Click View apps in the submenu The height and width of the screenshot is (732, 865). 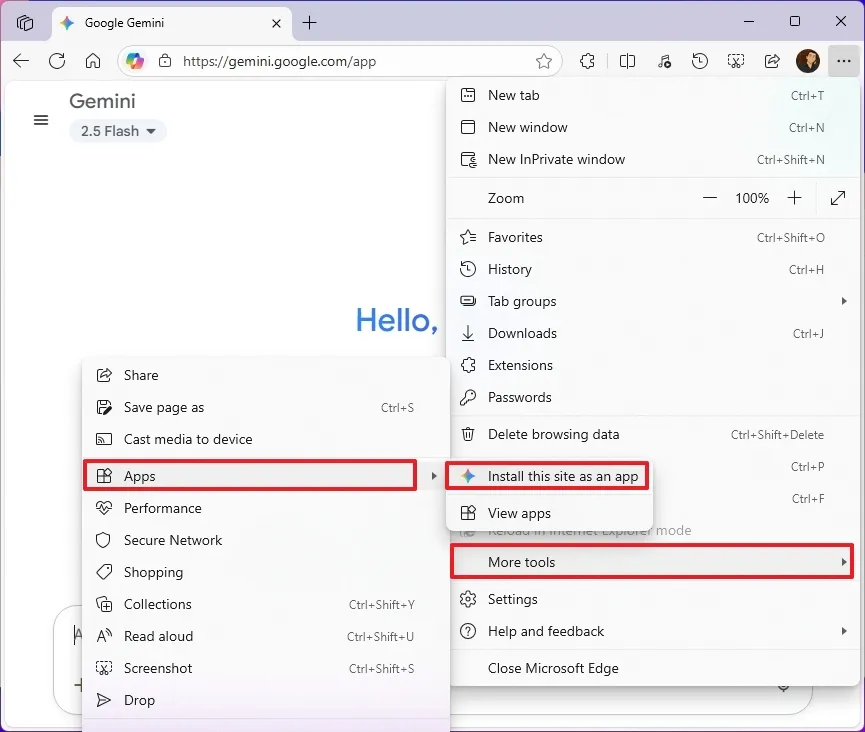click(x=517, y=512)
